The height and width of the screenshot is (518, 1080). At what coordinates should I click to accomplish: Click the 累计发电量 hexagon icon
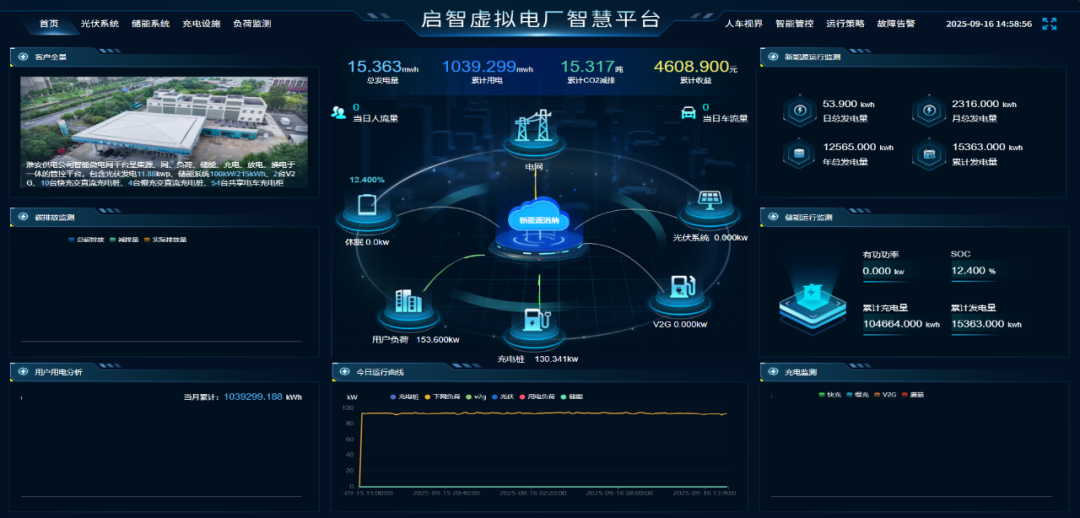pyautogui.click(x=928, y=154)
